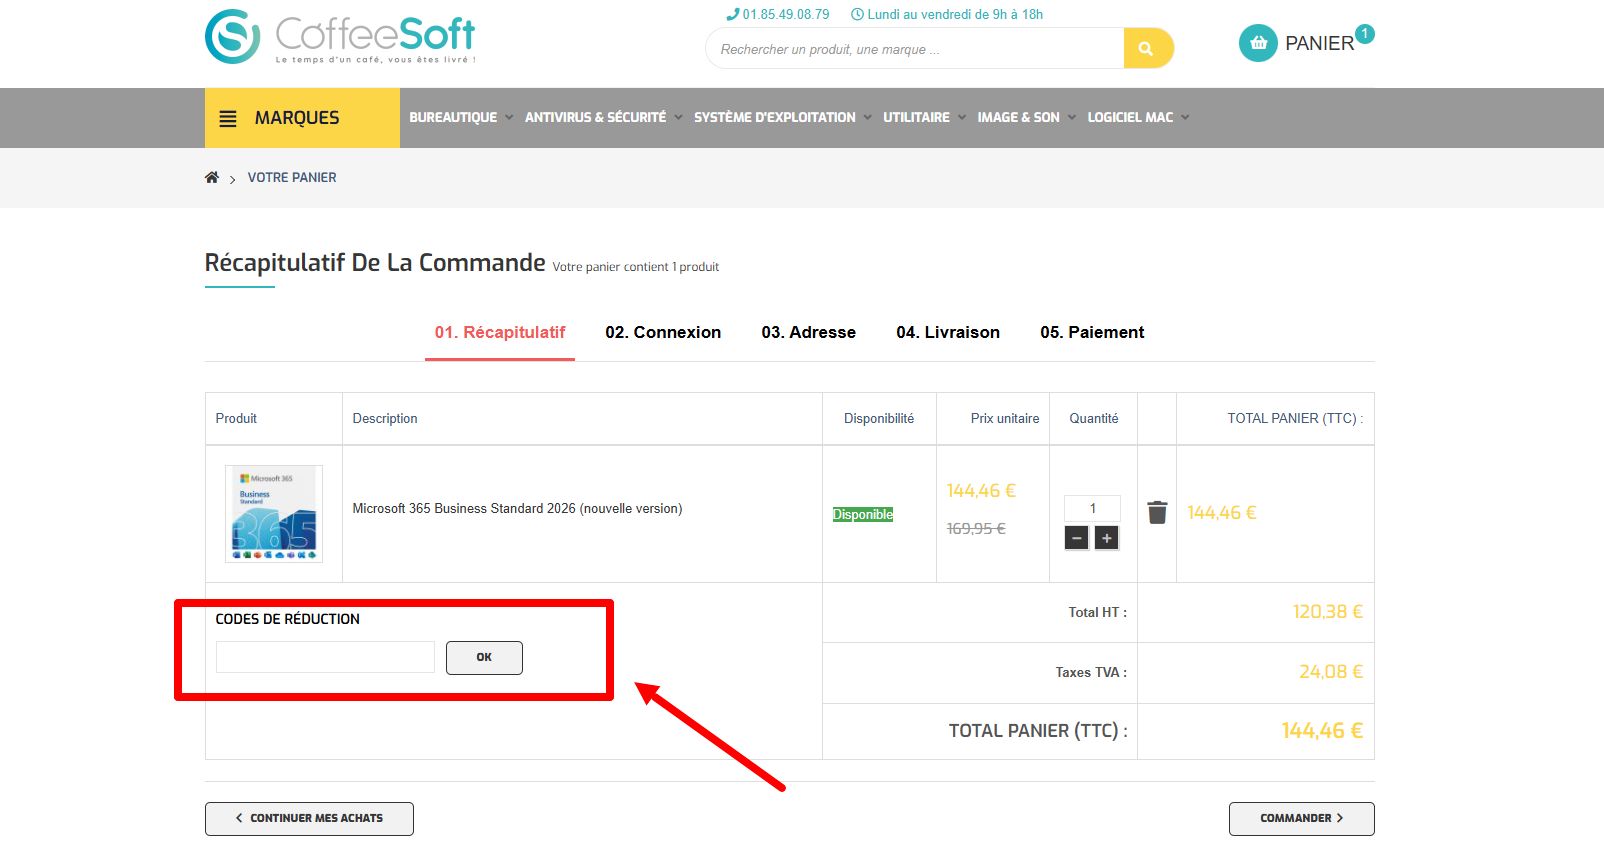Click the quantity input field

[1092, 508]
